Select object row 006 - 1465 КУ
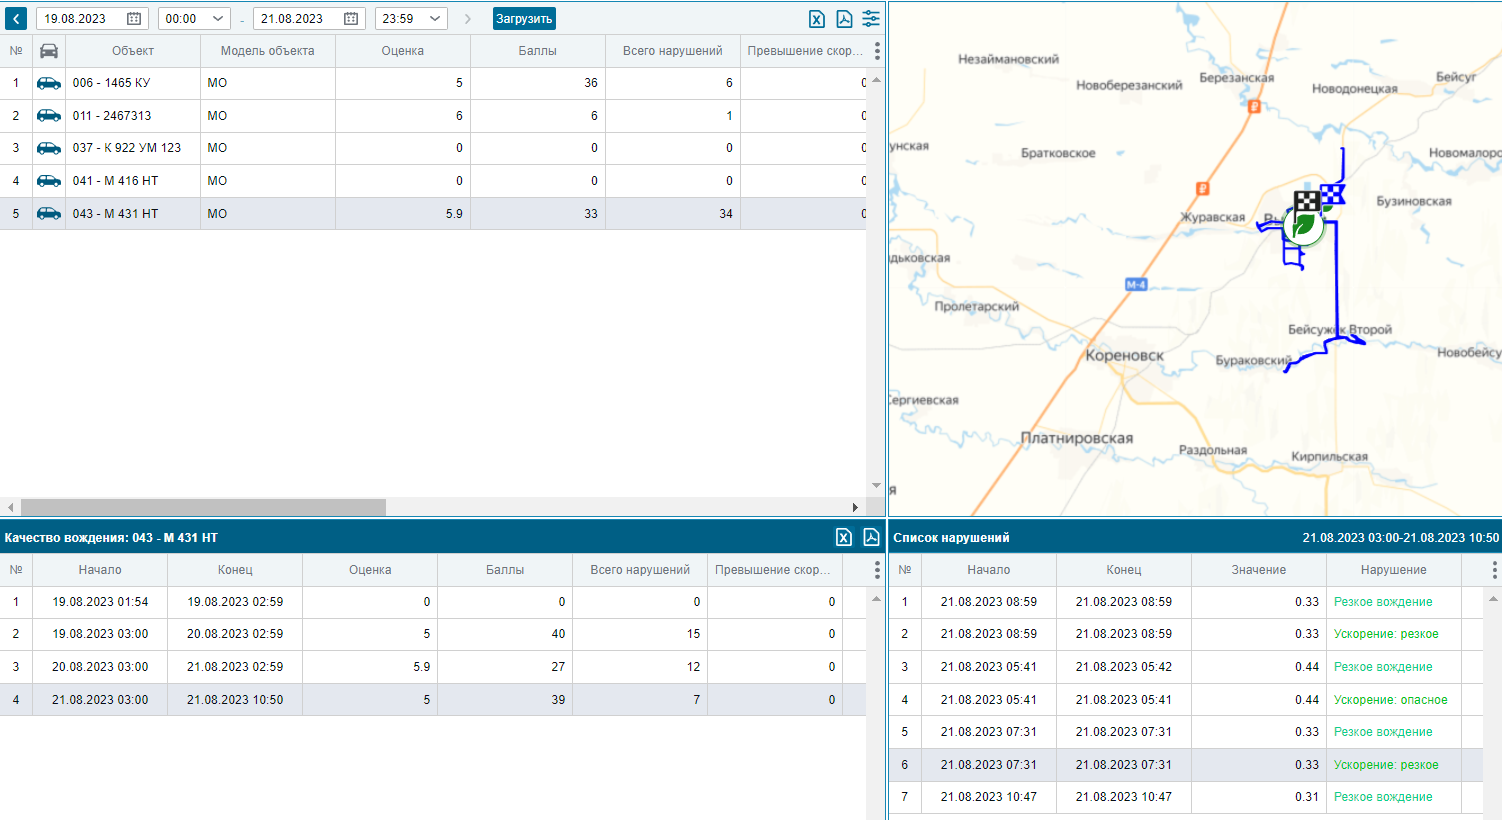Screen dimensions: 1502x820 (x=111, y=83)
